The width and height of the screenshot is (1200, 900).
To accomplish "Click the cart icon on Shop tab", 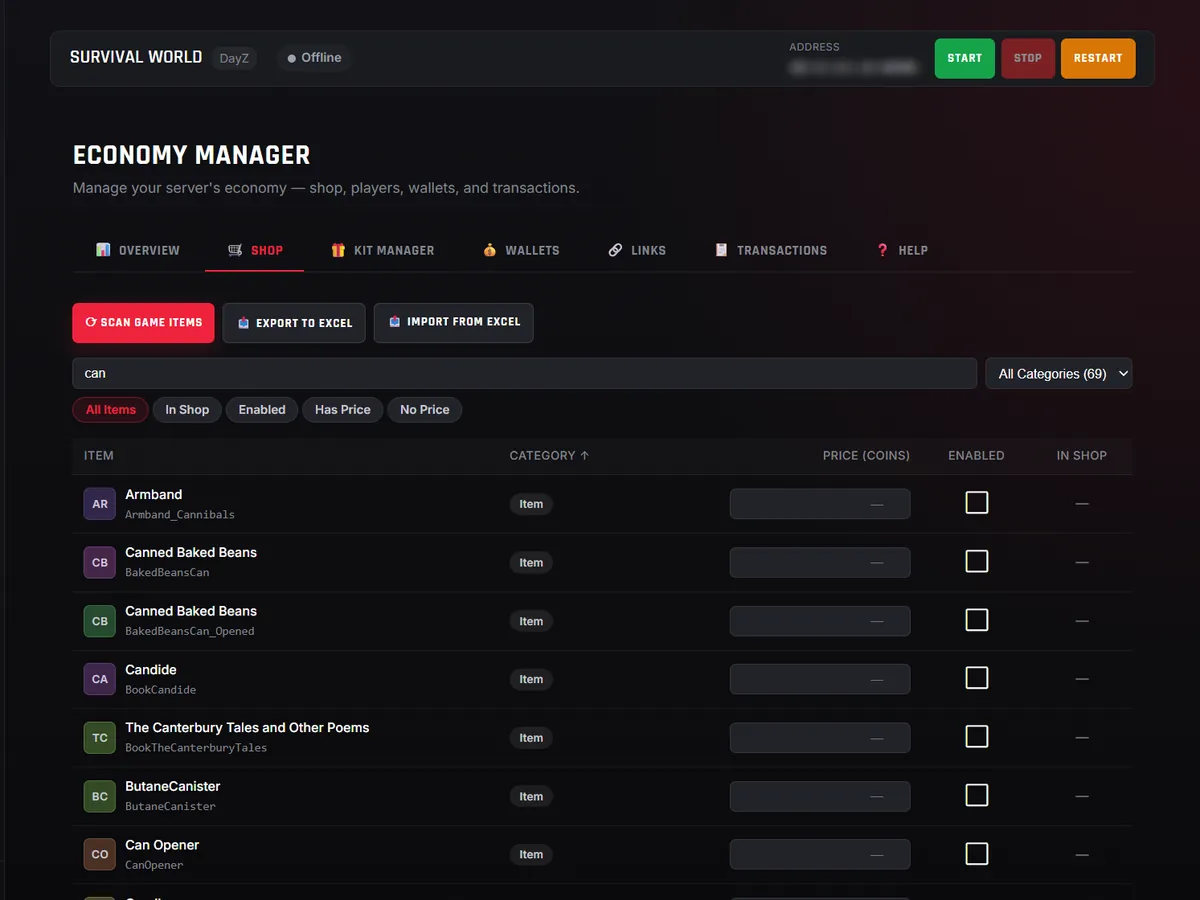I will [235, 250].
